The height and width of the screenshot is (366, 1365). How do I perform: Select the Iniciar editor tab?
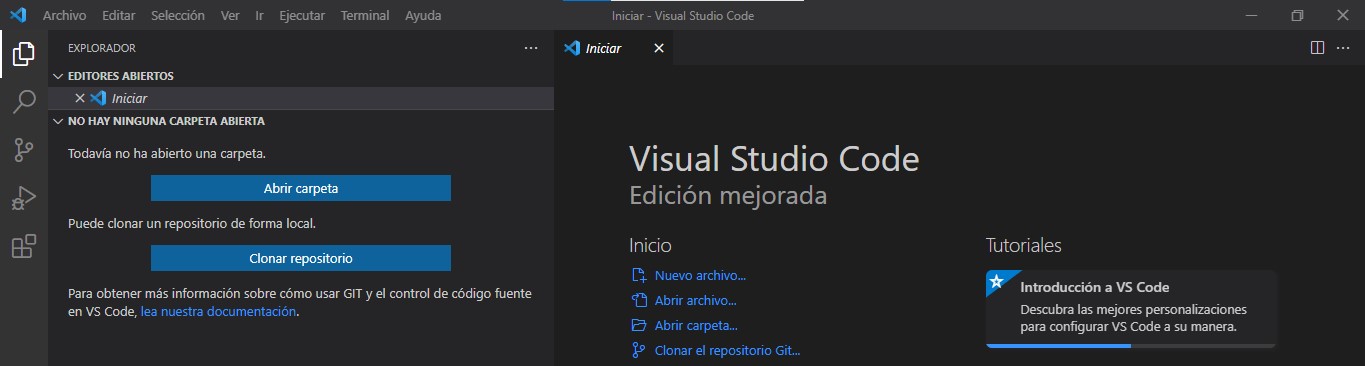[614, 48]
